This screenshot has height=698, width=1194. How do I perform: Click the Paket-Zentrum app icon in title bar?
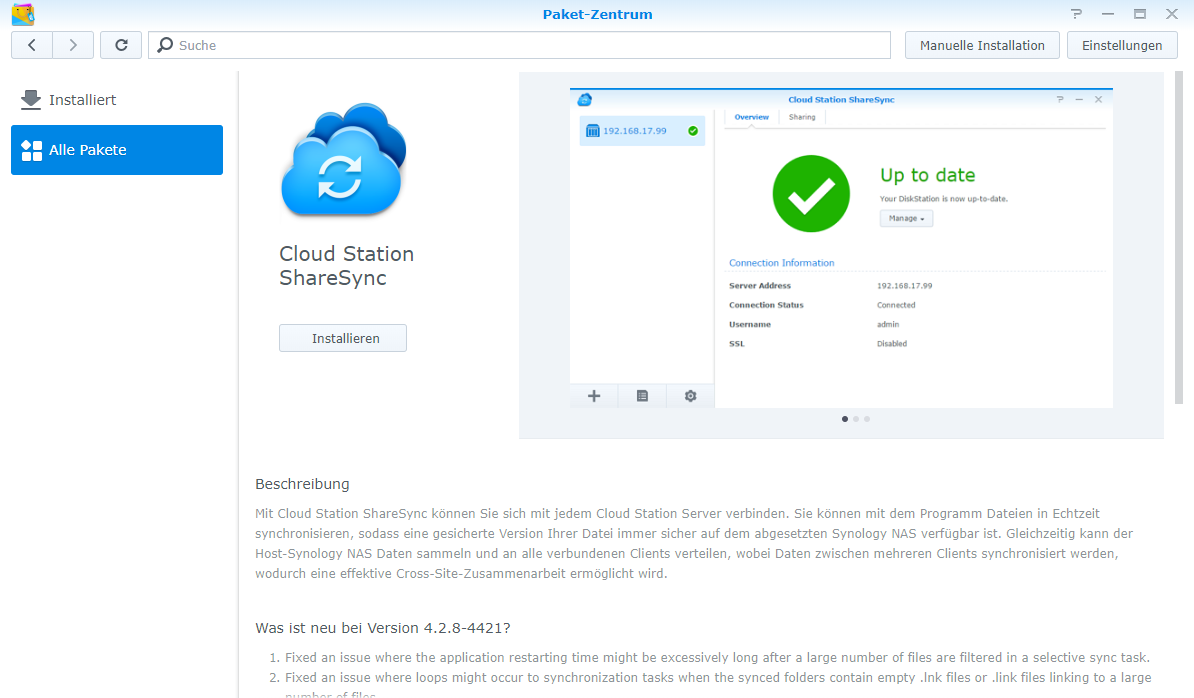click(x=23, y=14)
